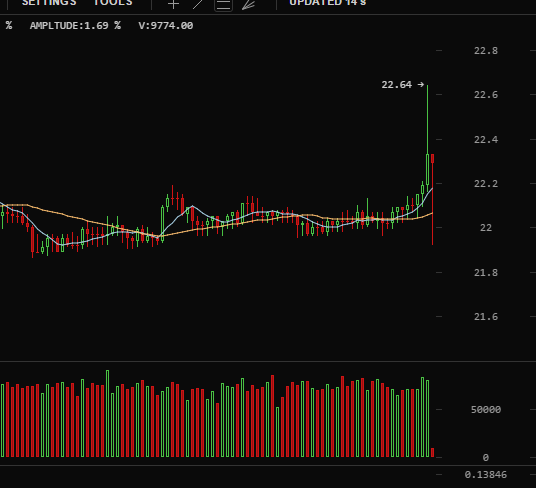Click the 50000 volume axis label
The height and width of the screenshot is (488, 536).
click(x=486, y=410)
